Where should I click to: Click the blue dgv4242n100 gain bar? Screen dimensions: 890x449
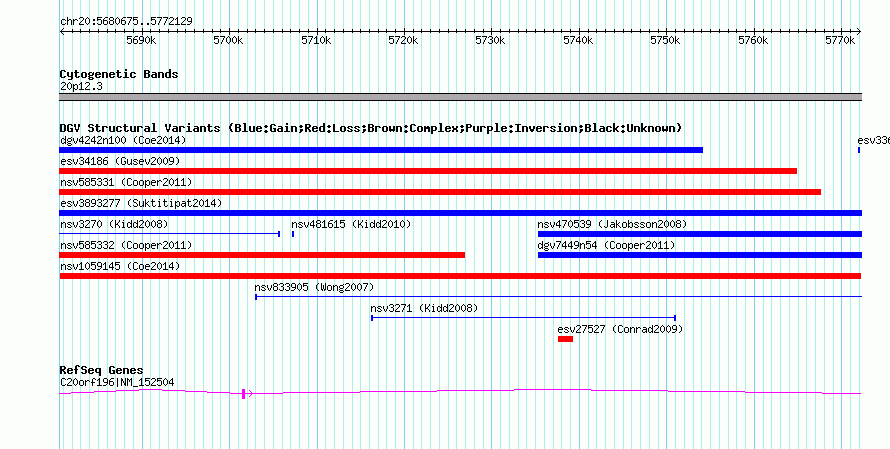point(381,150)
